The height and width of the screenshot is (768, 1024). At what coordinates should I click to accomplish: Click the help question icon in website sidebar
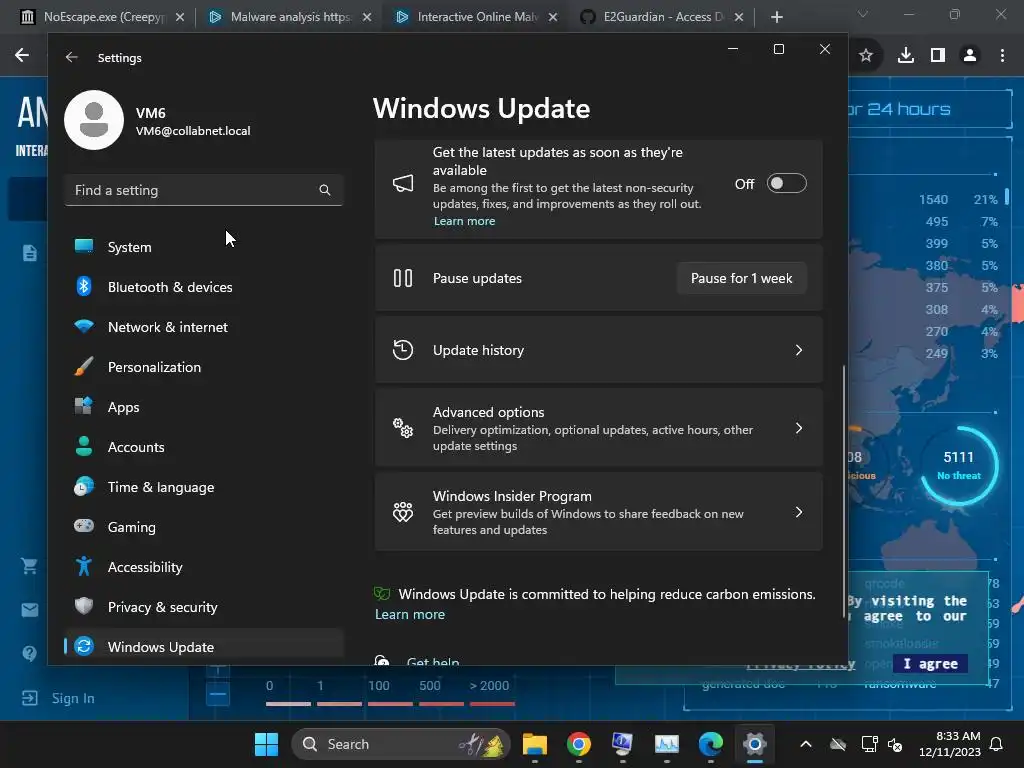29,653
